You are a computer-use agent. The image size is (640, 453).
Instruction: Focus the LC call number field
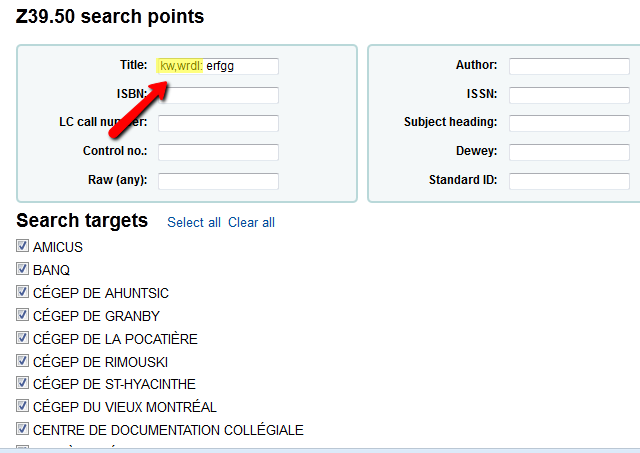pyautogui.click(x=218, y=123)
